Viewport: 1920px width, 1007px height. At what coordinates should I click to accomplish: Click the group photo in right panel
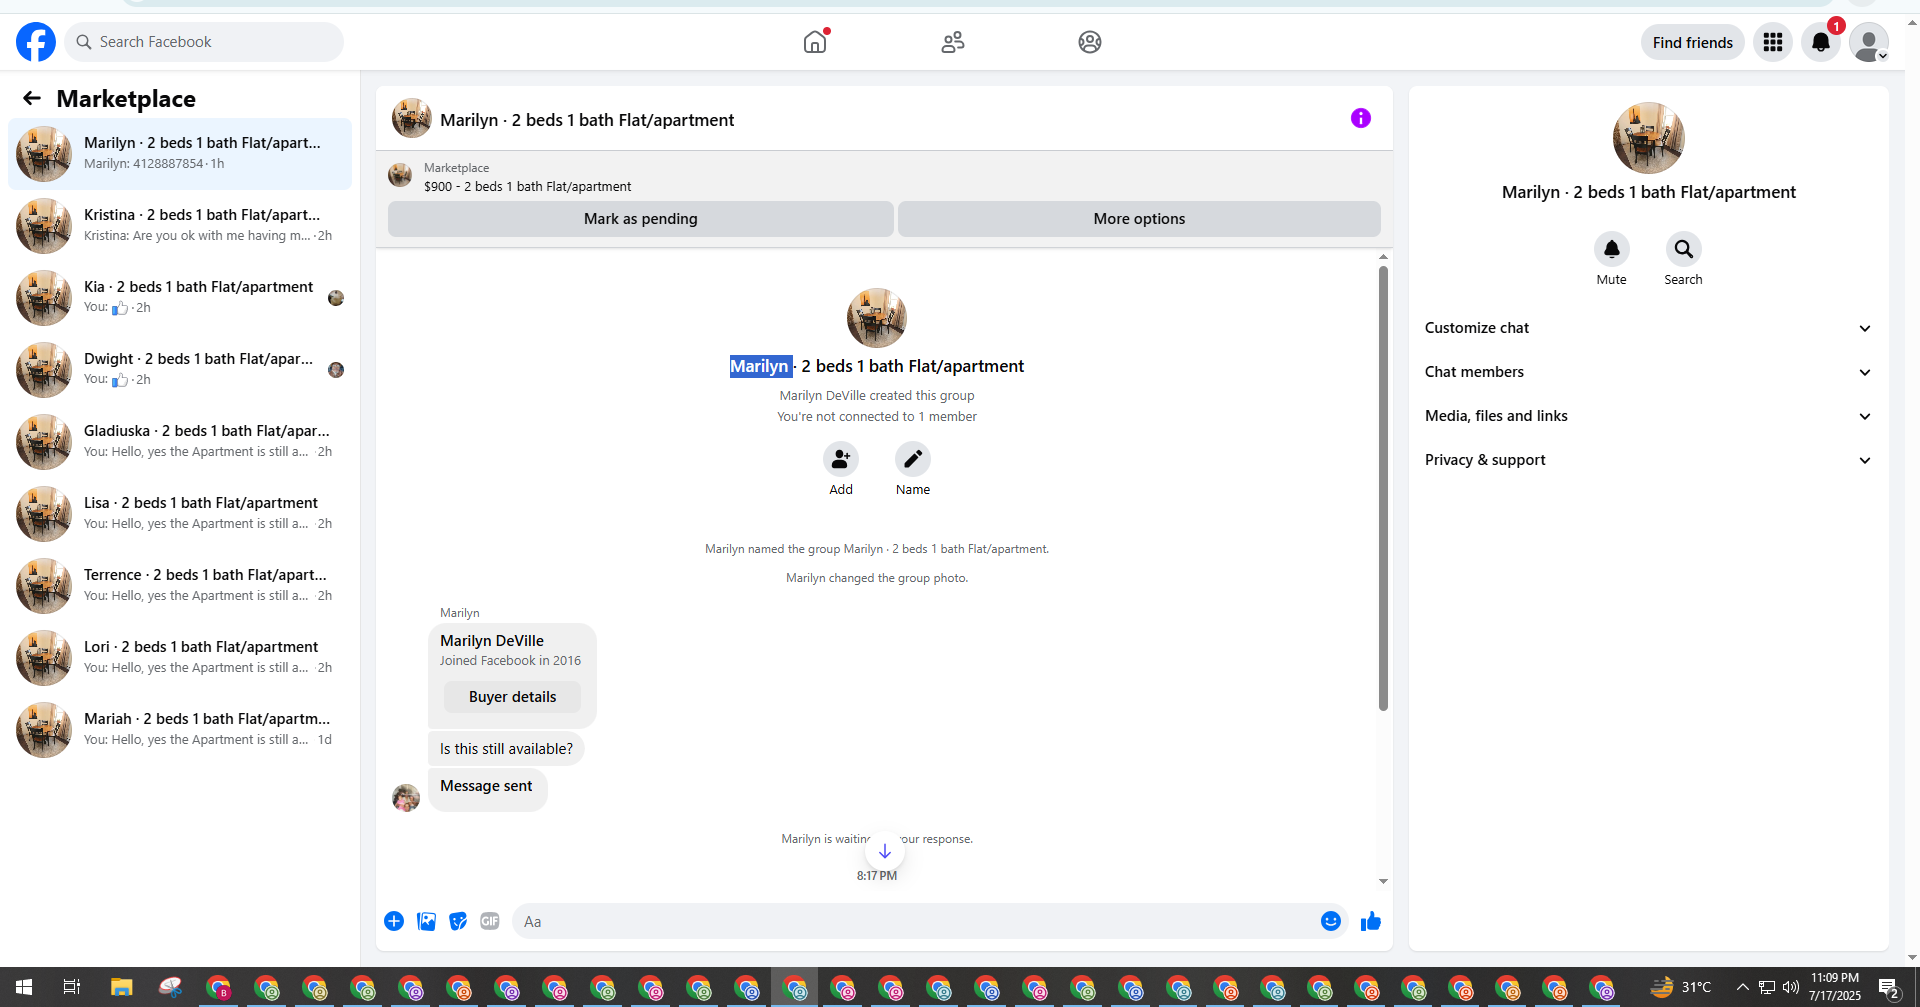pos(1649,138)
